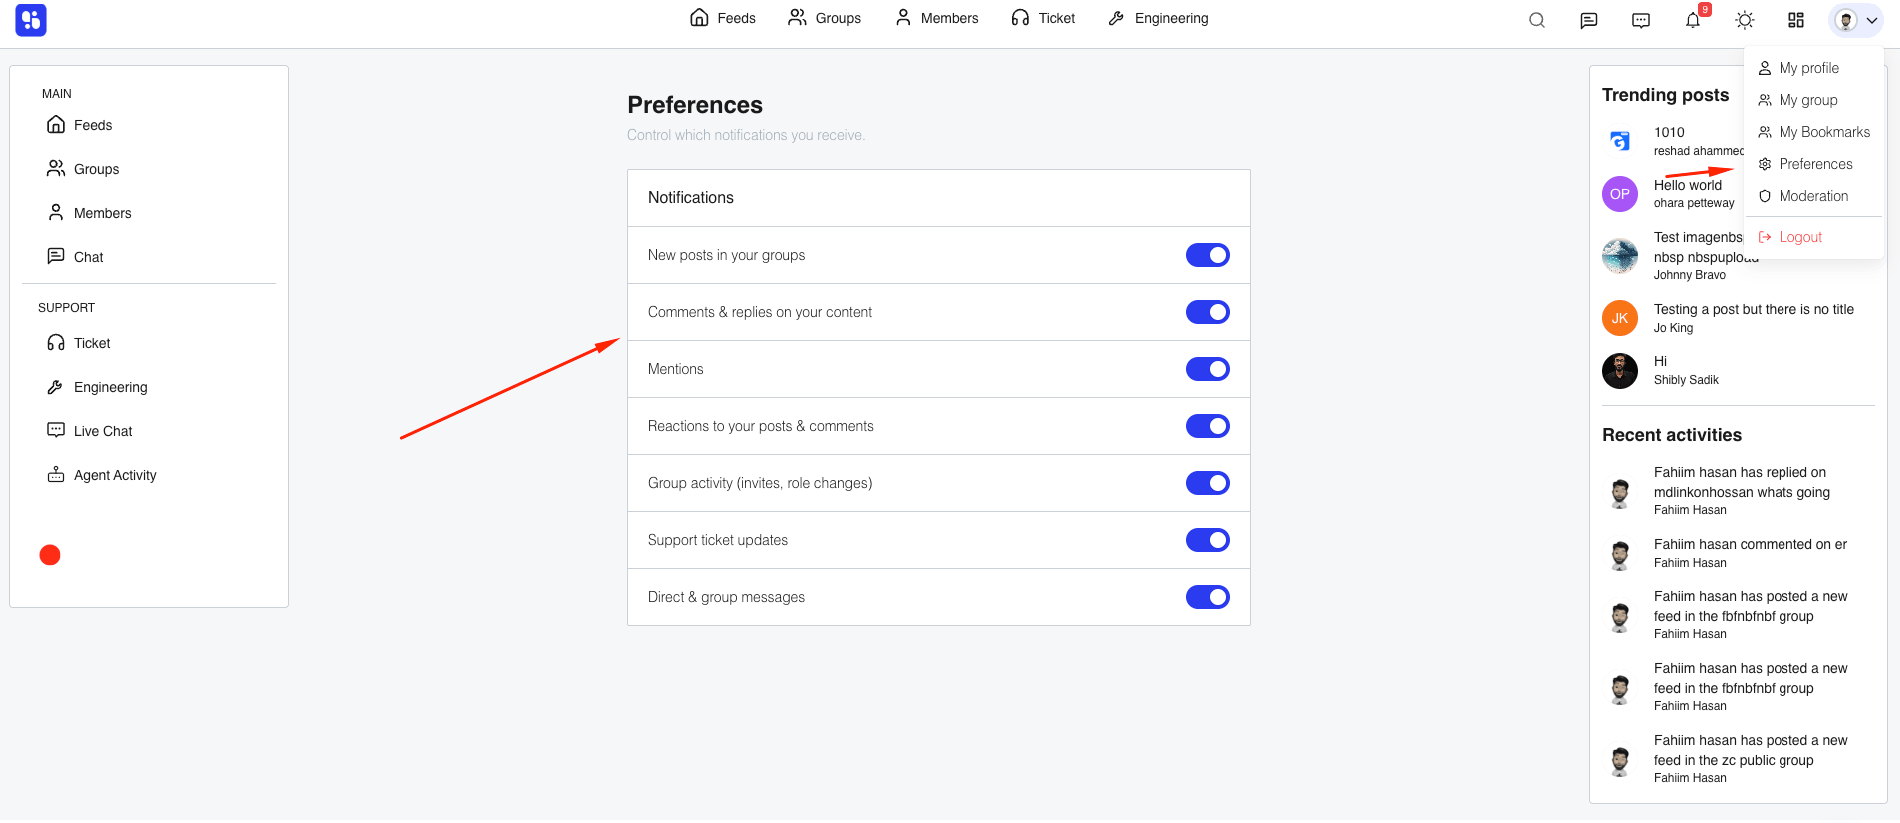Toggle Reactions to your posts & comments
The width and height of the screenshot is (1900, 823).
(x=1208, y=426)
